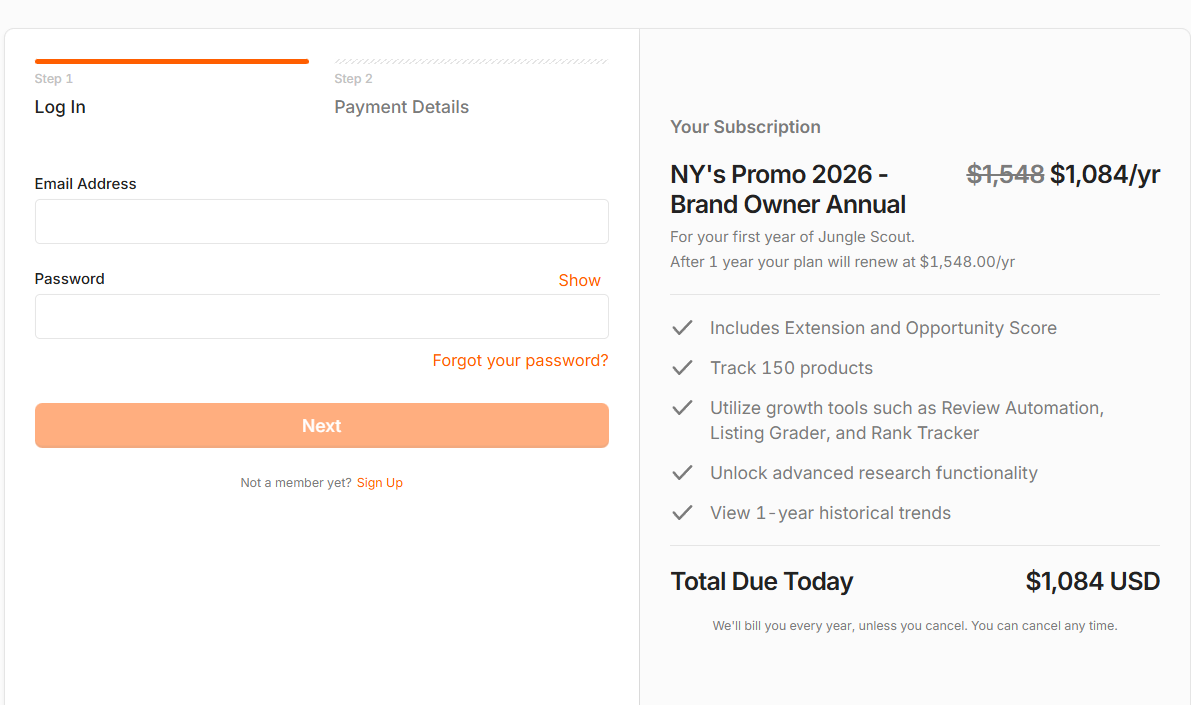
Task: Click the orange Step 1 progress bar
Action: click(x=172, y=61)
